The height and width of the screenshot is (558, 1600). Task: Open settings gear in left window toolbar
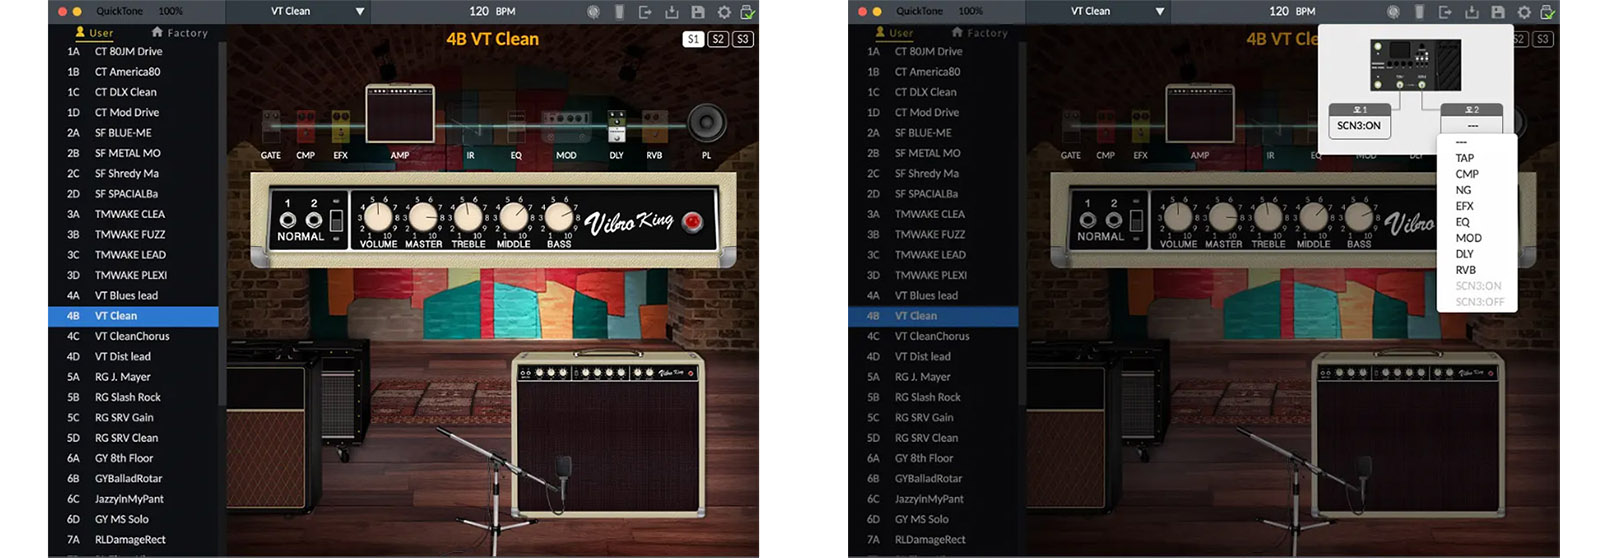click(x=723, y=12)
